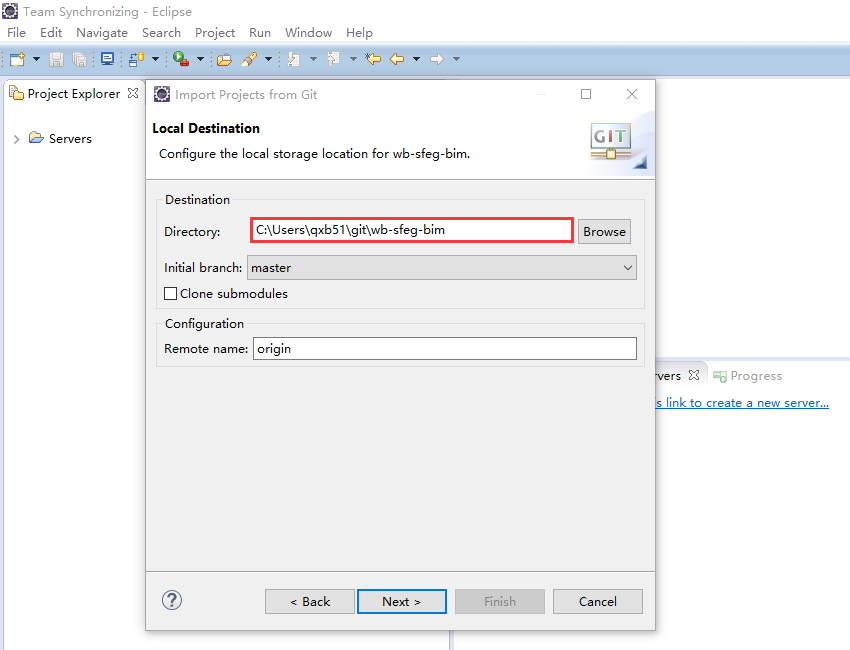The image size is (850, 650).
Task: Click the New wizard toolbar icon
Action: 17,59
